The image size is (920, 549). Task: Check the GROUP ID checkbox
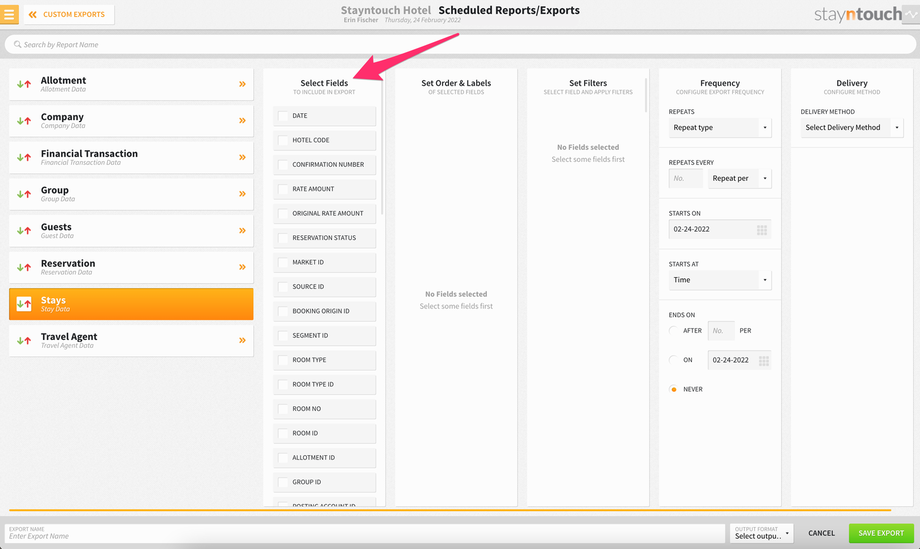[283, 483]
